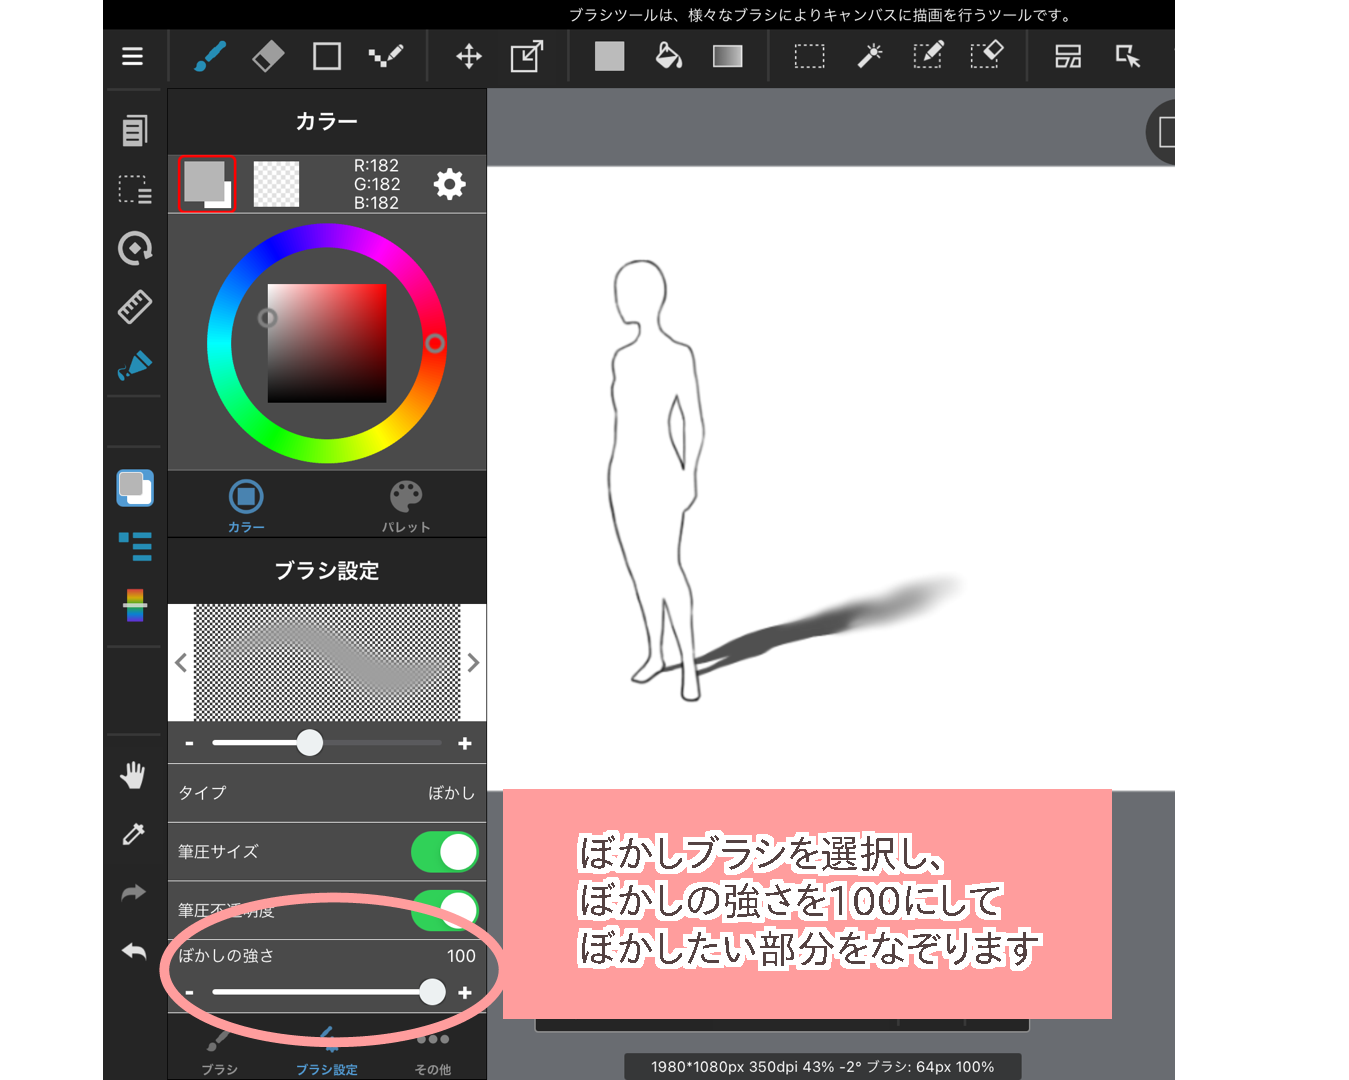Viewport: 1349px width, 1080px height.
Task: Click the gray color square in top toolbar
Action: [609, 56]
